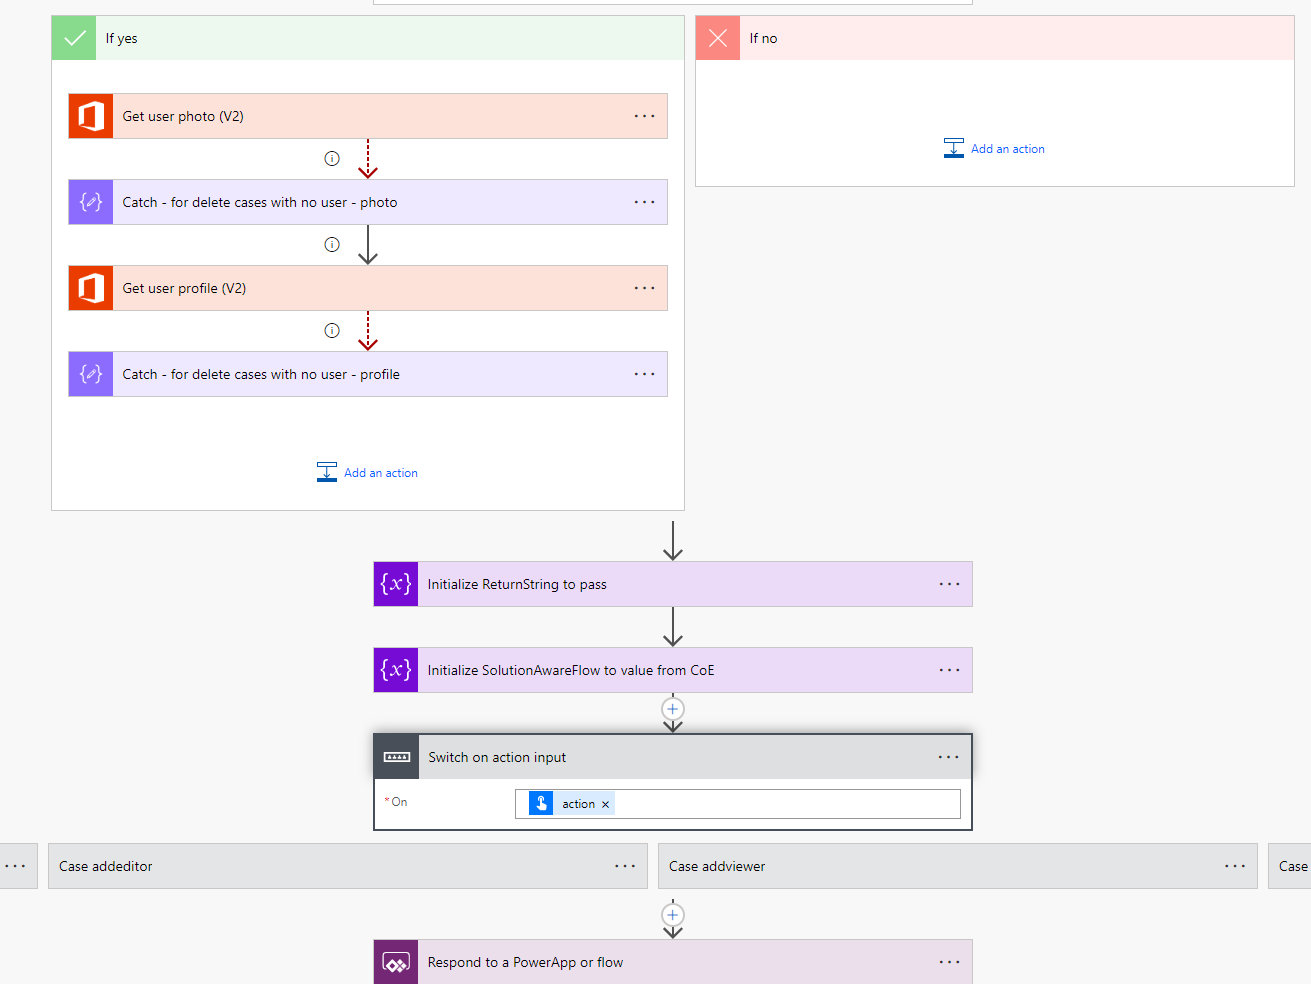Image resolution: width=1311 pixels, height=984 pixels.
Task: Remove the action token from the On field
Action: pyautogui.click(x=606, y=803)
